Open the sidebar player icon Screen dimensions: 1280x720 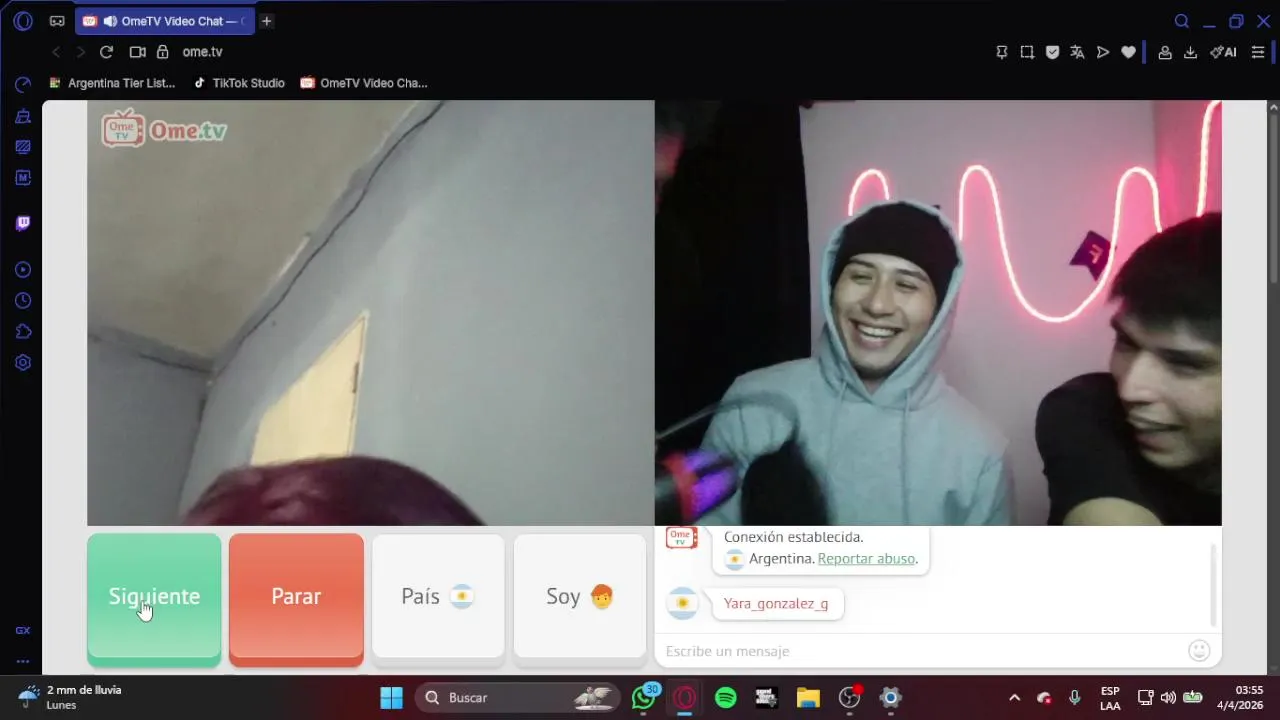pyautogui.click(x=23, y=270)
